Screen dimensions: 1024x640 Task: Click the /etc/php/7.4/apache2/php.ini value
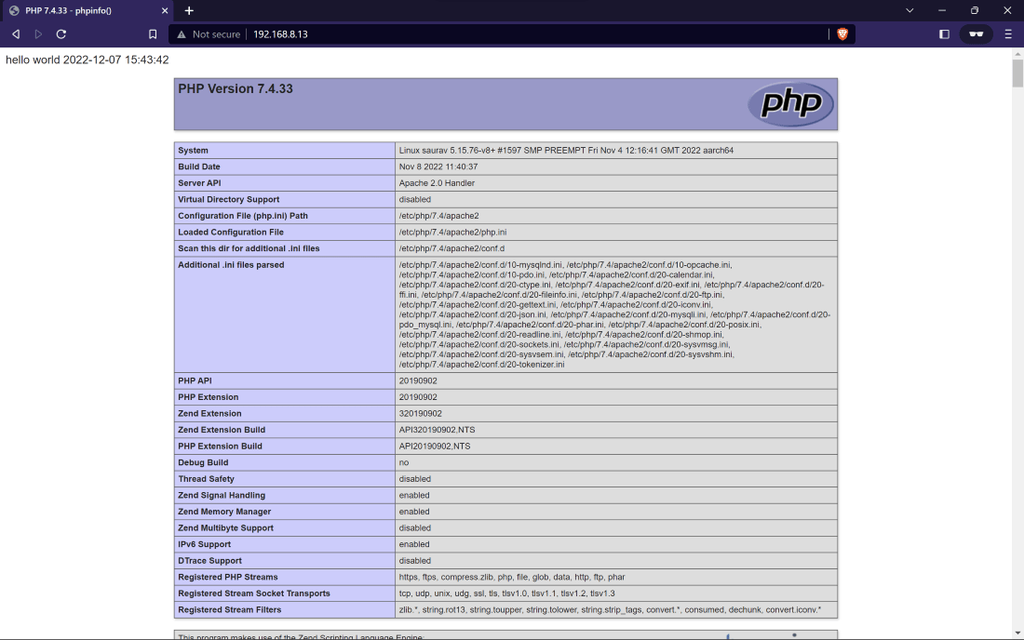point(453,232)
